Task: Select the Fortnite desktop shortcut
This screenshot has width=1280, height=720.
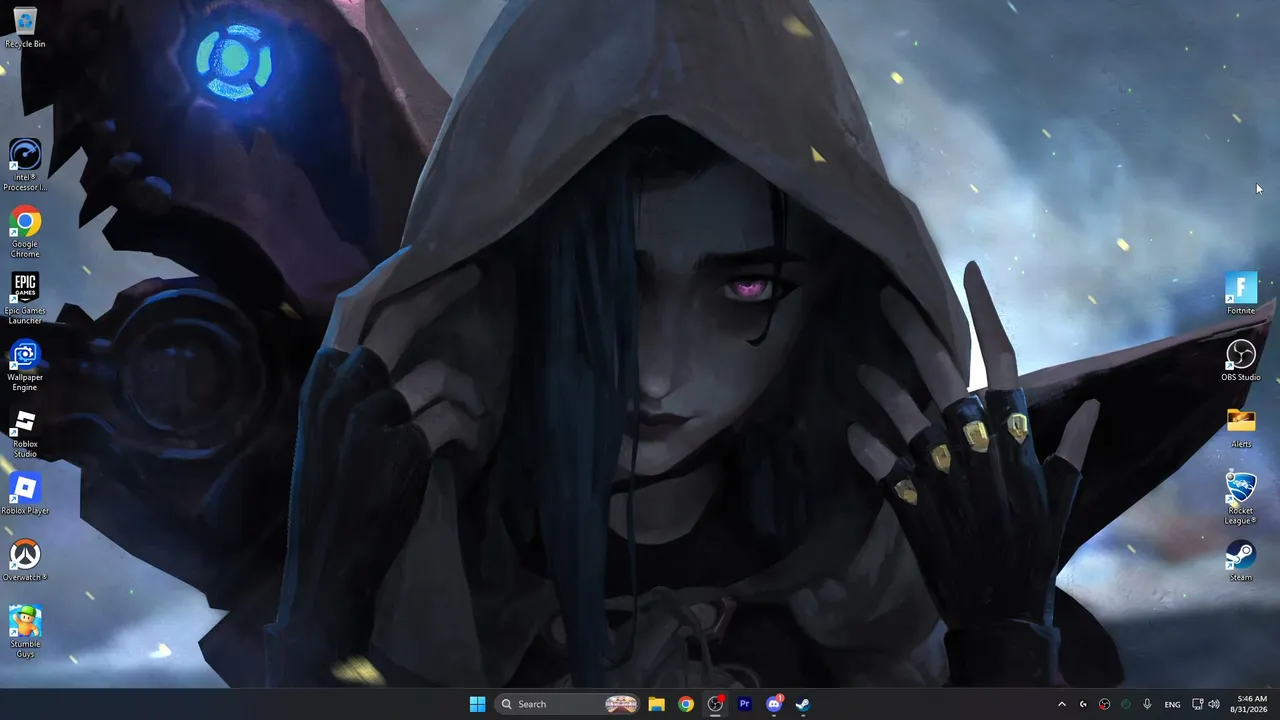Action: [1241, 294]
